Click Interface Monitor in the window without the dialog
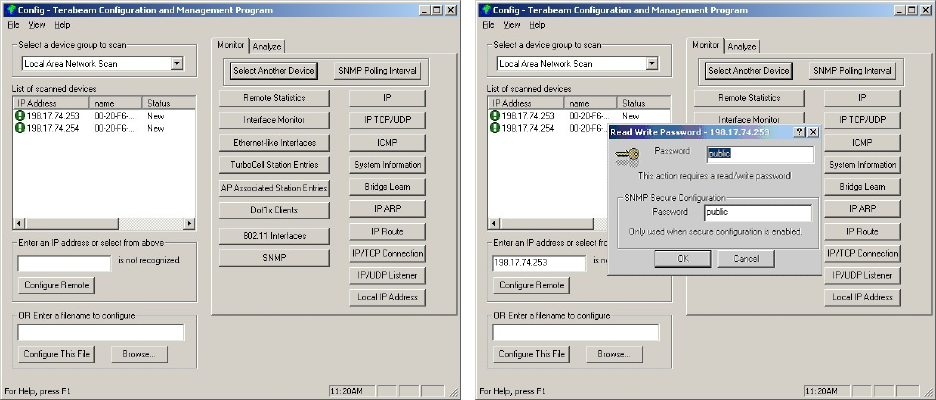This screenshot has height=400, width=936. click(274, 120)
